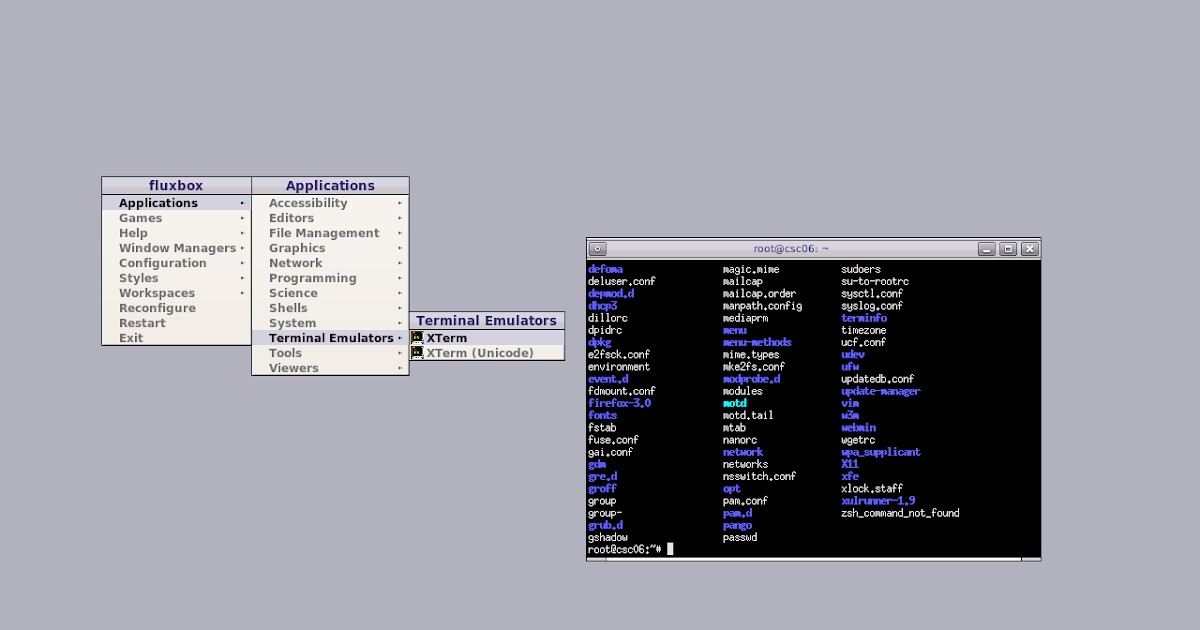The image size is (1200, 630).
Task: Click the terminal title bar text root@csc06: ~
Action: point(791,249)
